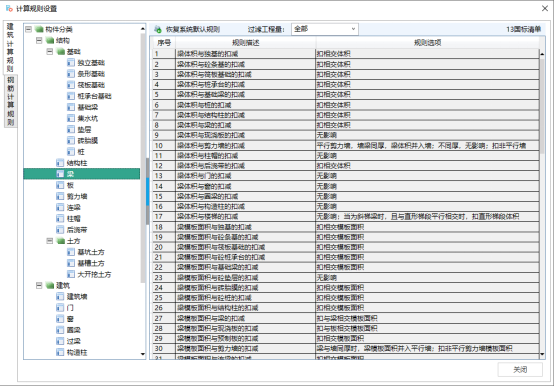The width and height of the screenshot is (554, 387).
Task: Select the 桩 tree item
Action: pyautogui.click(x=81, y=152)
